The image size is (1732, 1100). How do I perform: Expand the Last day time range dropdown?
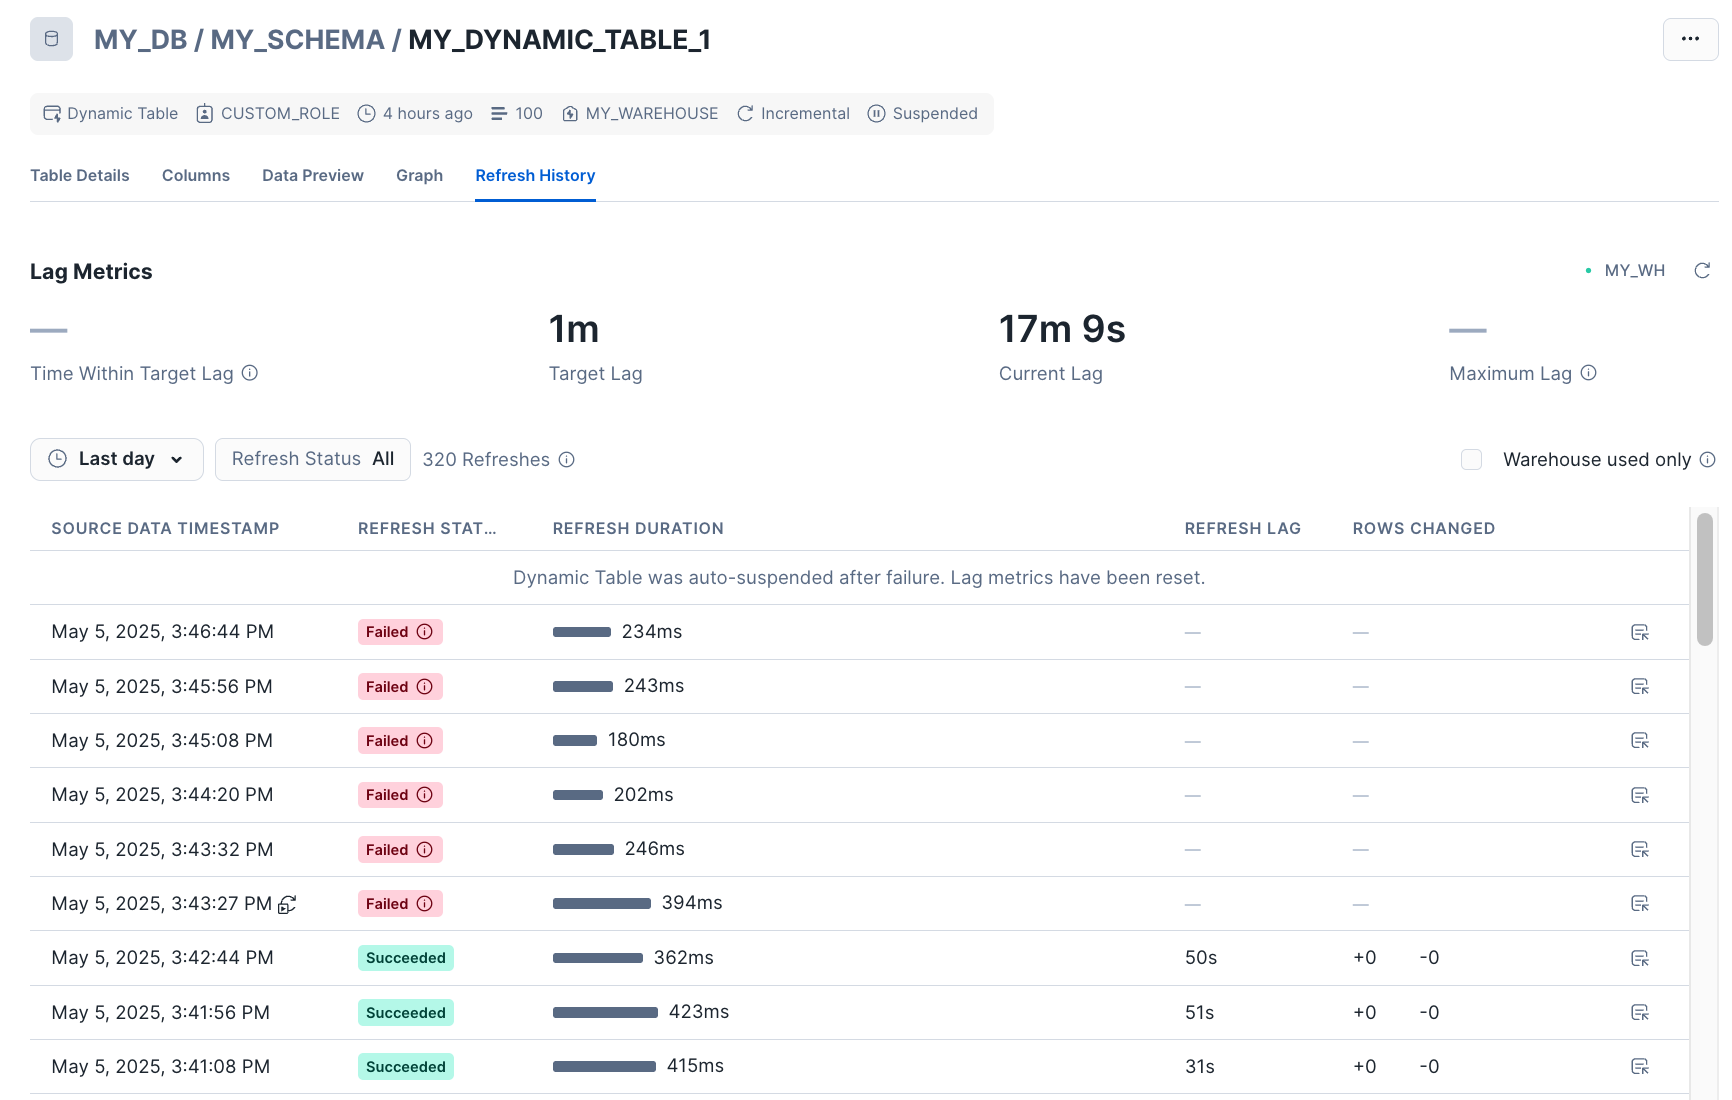[x=117, y=460]
